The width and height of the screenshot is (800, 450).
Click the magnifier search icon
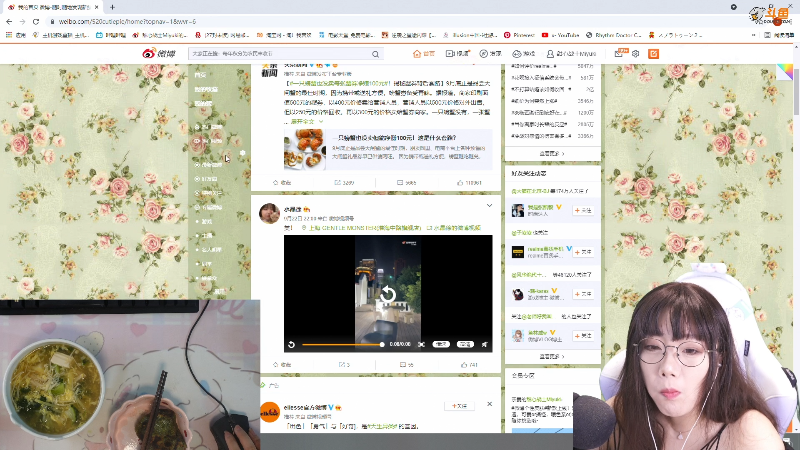(x=375, y=54)
